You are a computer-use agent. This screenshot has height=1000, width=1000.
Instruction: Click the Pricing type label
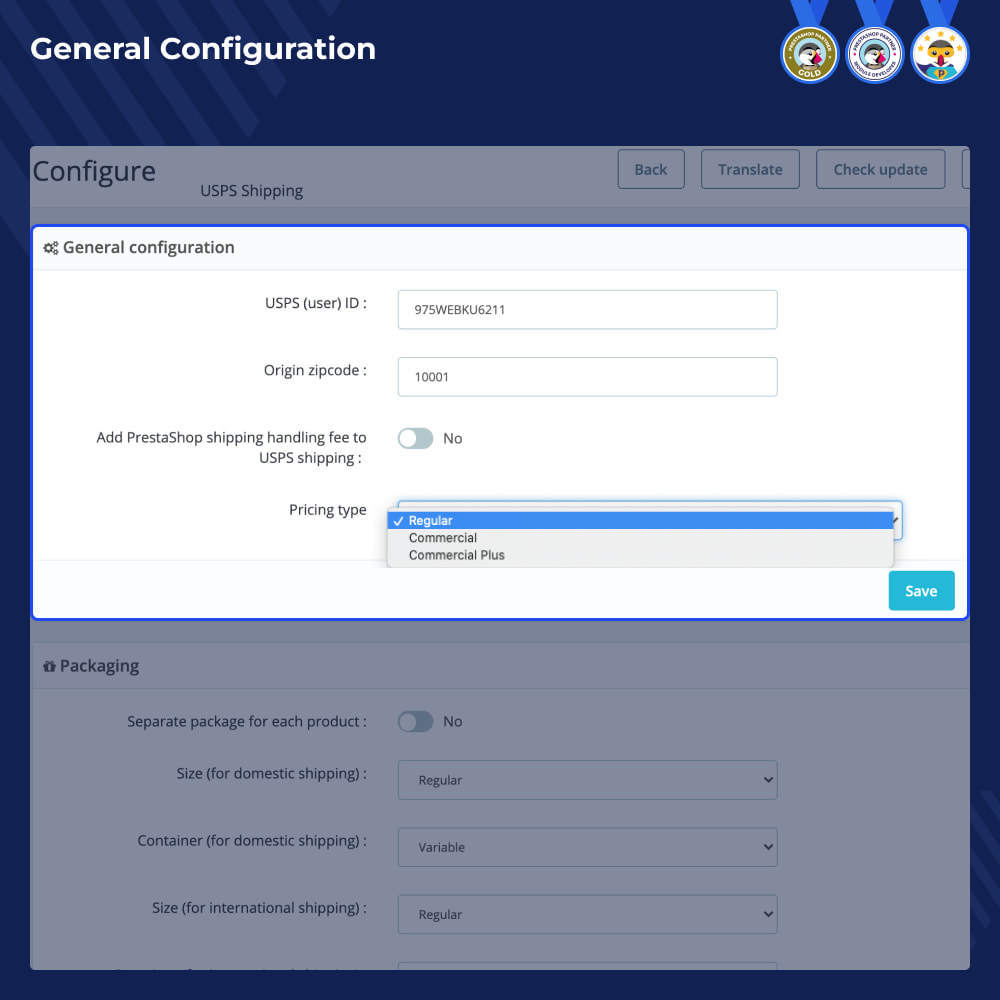(x=328, y=510)
